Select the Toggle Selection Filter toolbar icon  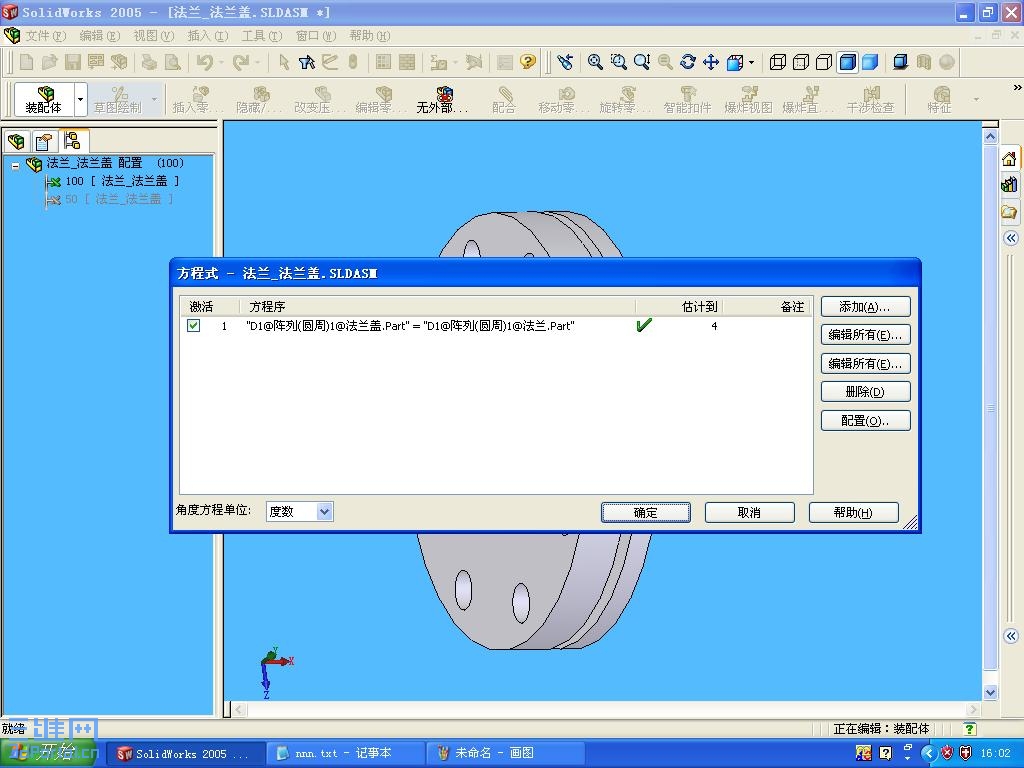306,62
